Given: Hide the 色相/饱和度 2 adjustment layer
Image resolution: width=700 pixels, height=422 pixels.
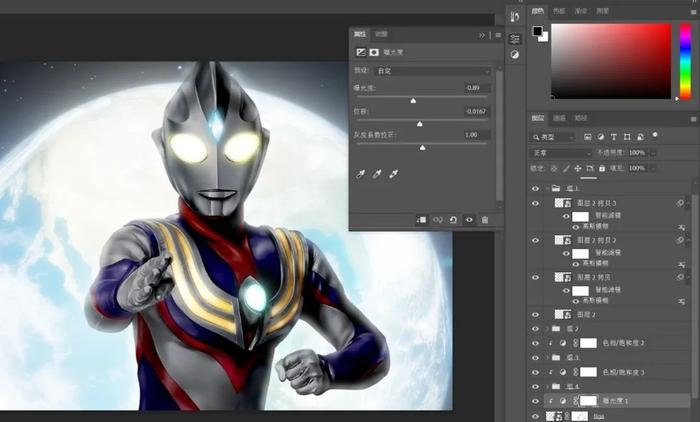Looking at the screenshot, I should pyautogui.click(x=535, y=343).
